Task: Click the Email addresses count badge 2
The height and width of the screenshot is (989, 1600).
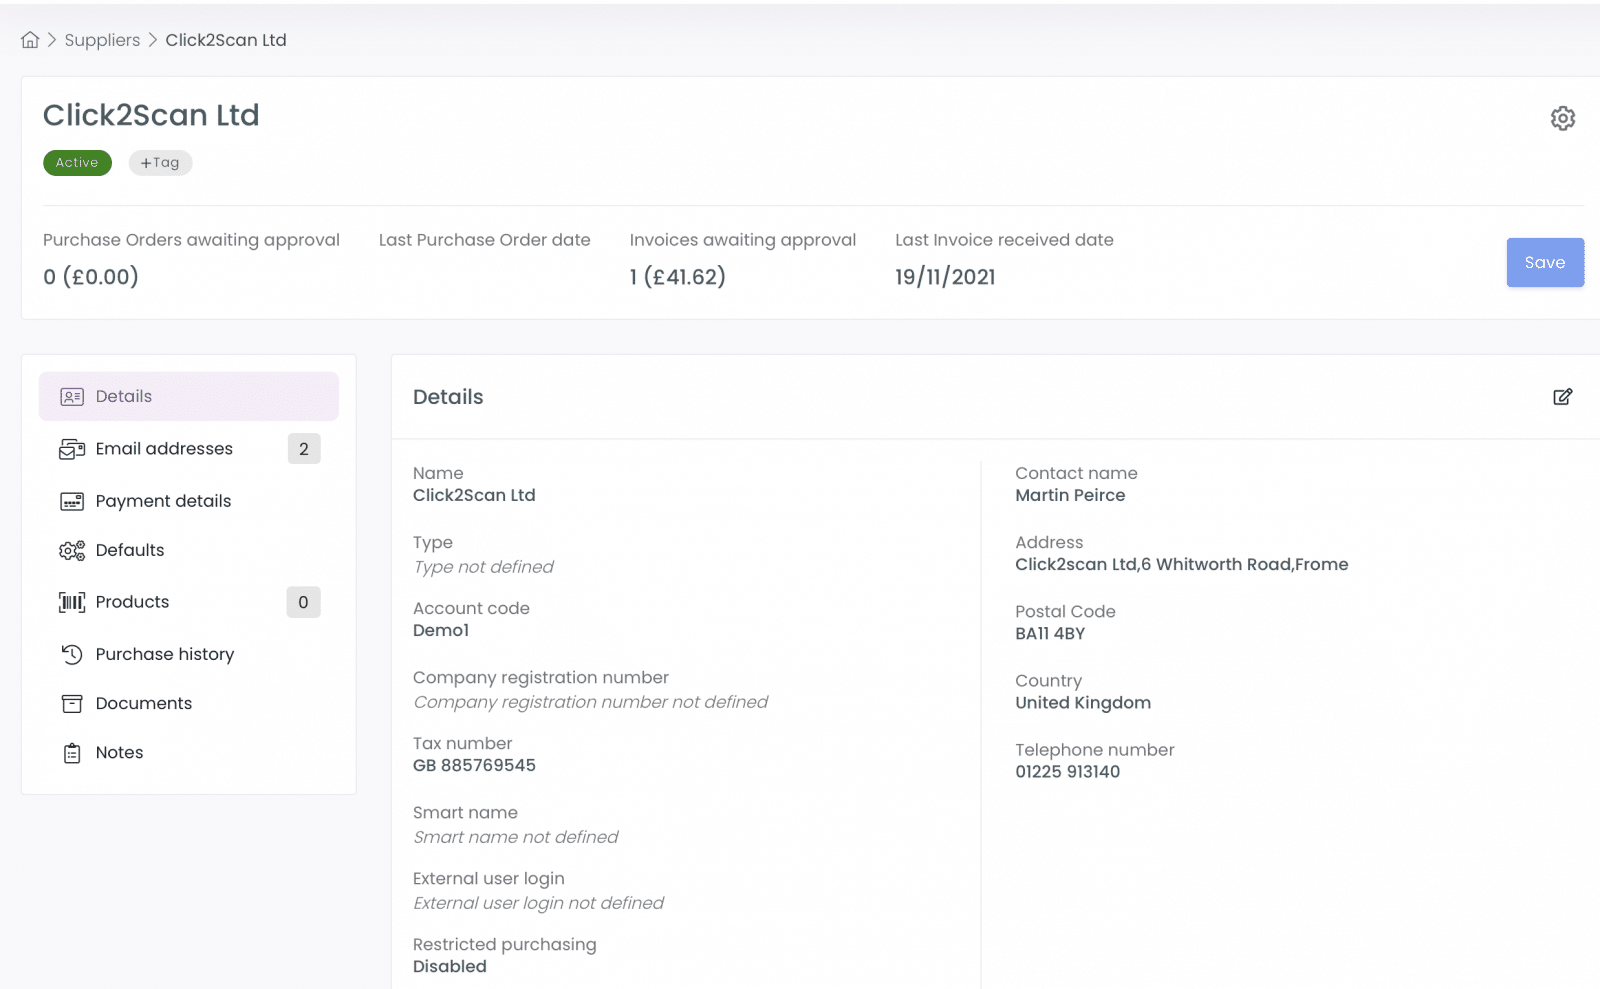Action: pos(304,449)
